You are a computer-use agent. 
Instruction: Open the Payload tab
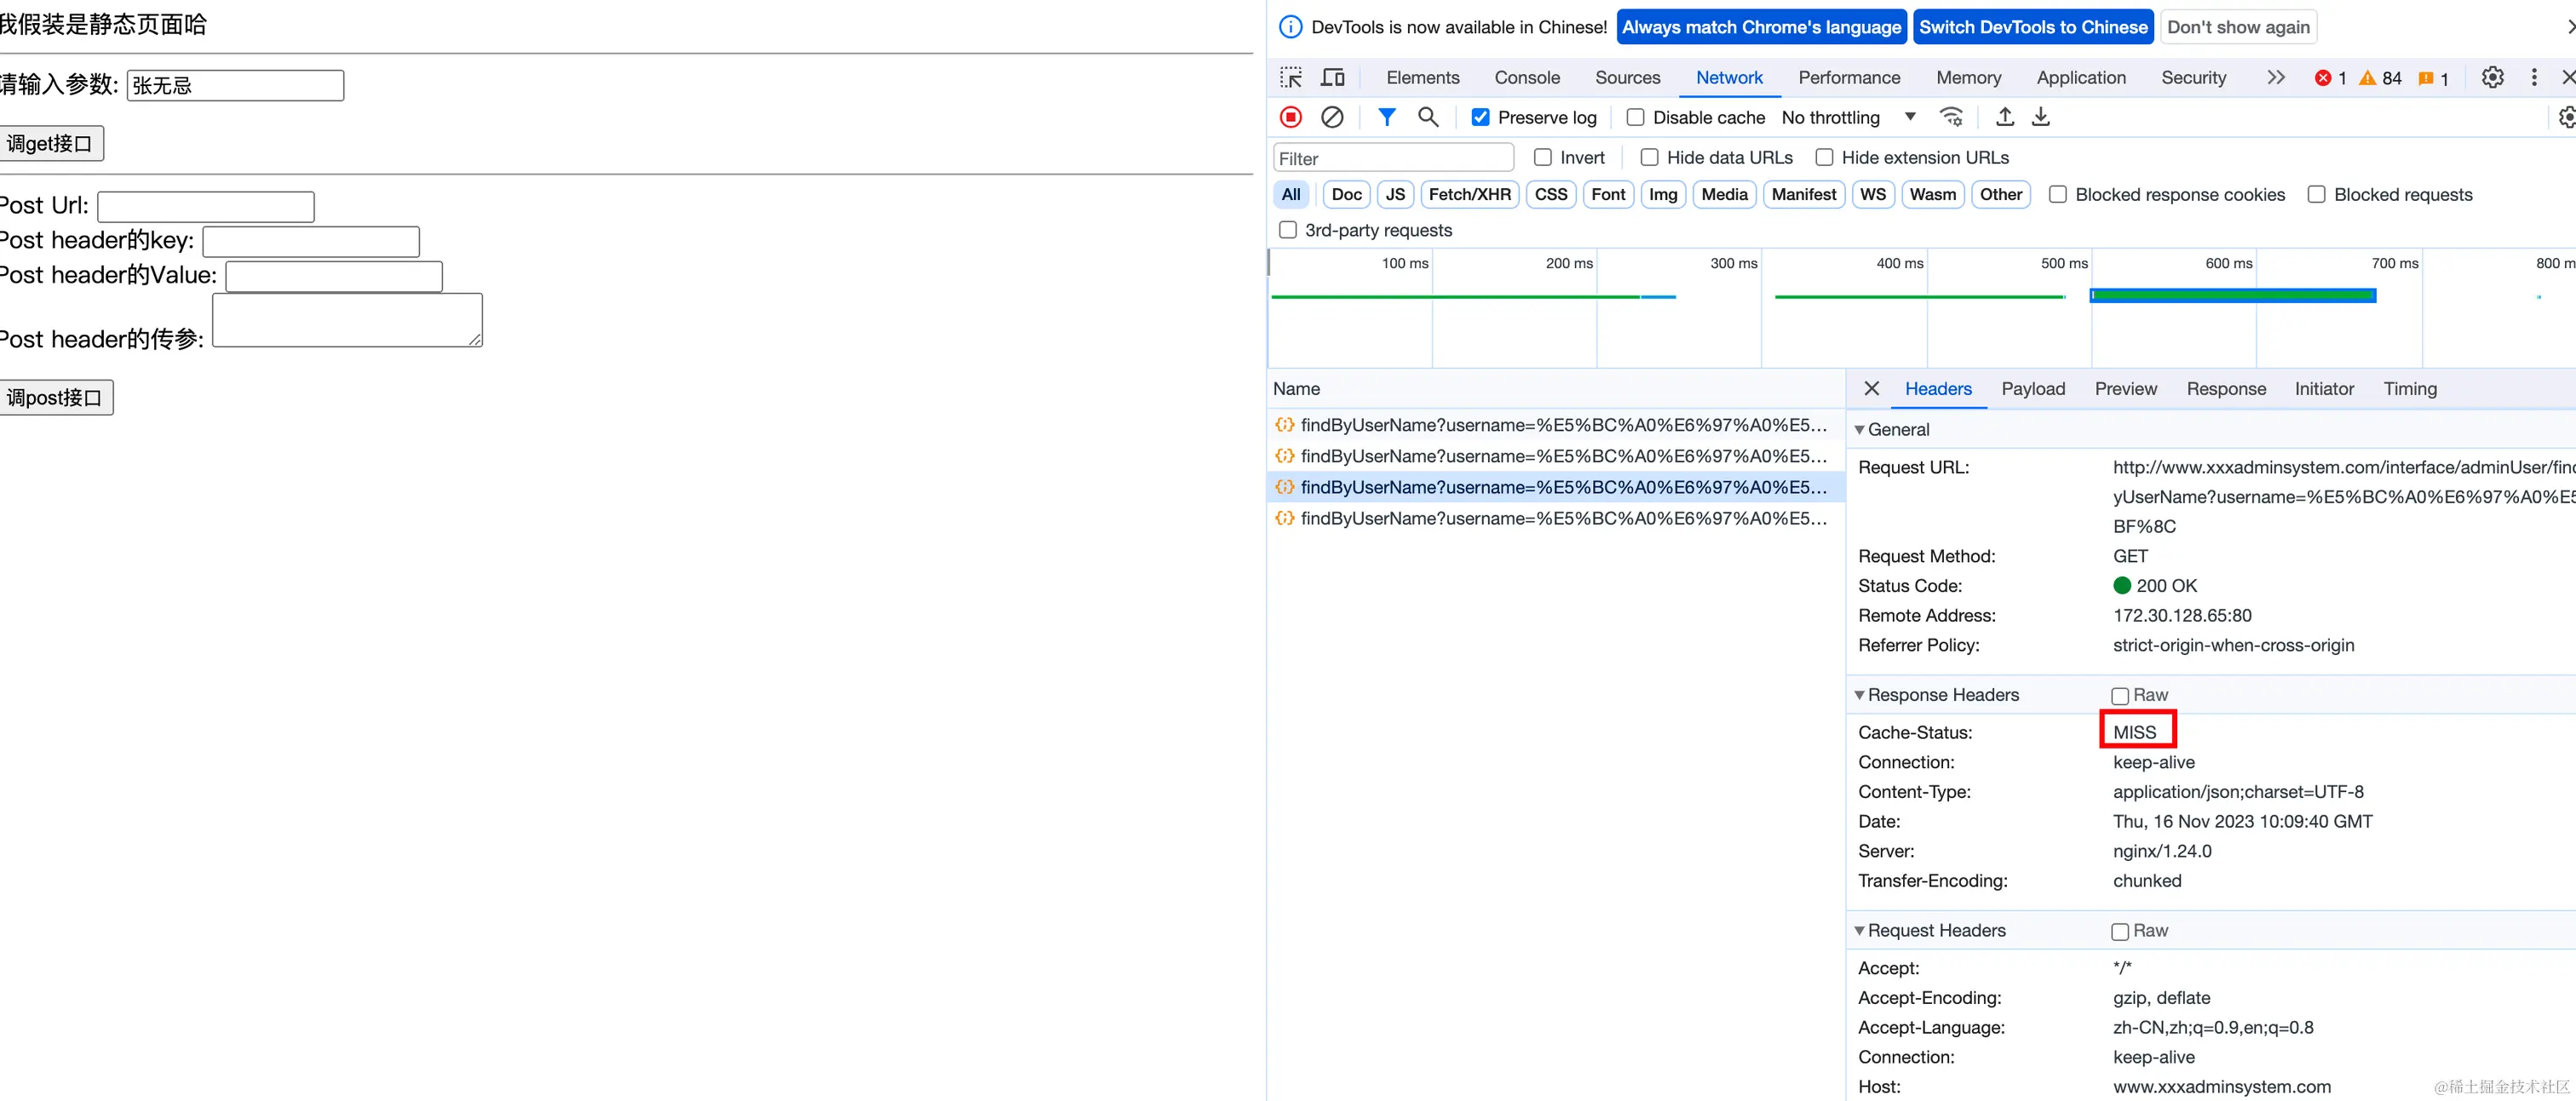coord(2032,389)
